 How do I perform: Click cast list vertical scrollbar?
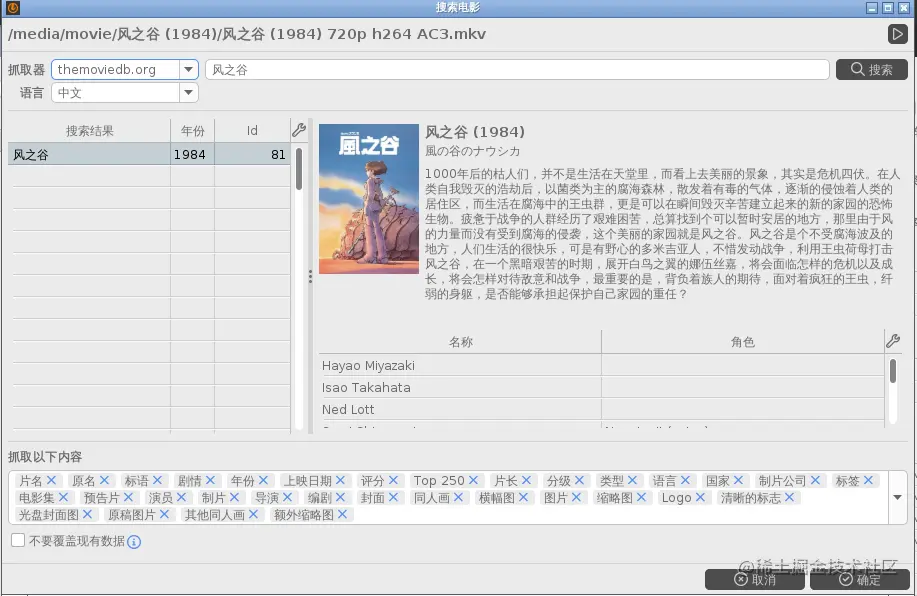(892, 371)
